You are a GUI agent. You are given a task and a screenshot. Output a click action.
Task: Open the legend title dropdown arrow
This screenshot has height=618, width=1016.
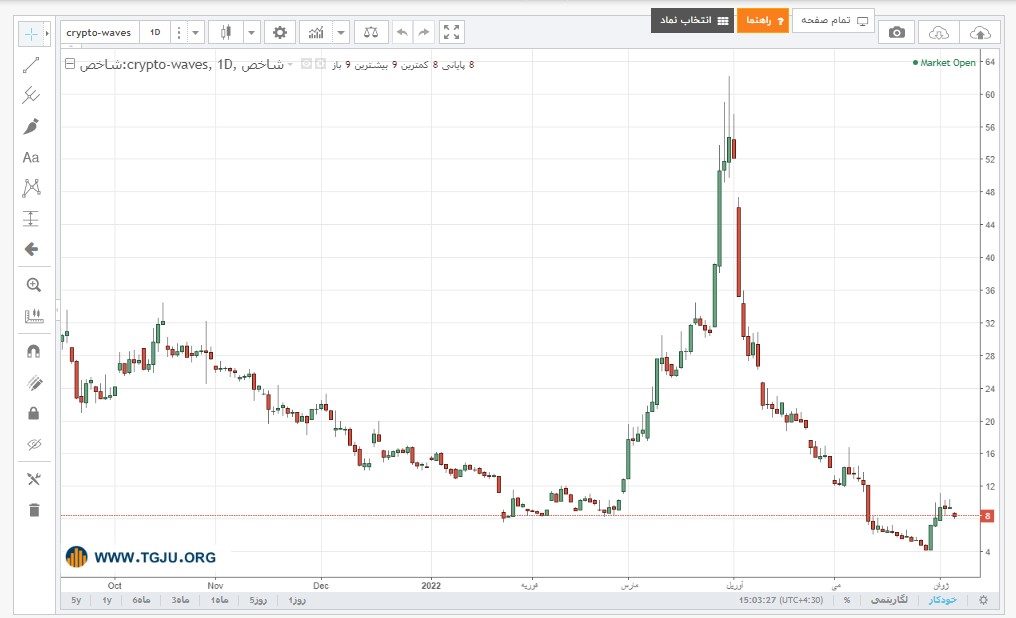(290, 64)
